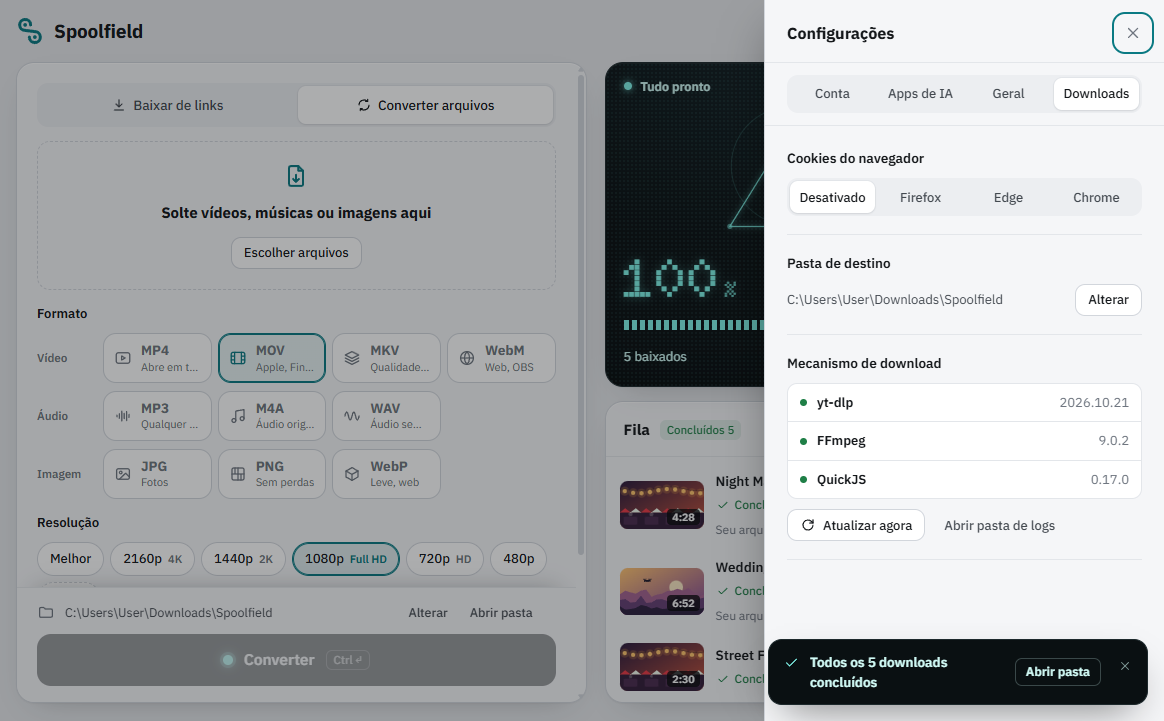Choose 720p HD resolution
1164x721 pixels.
445,559
